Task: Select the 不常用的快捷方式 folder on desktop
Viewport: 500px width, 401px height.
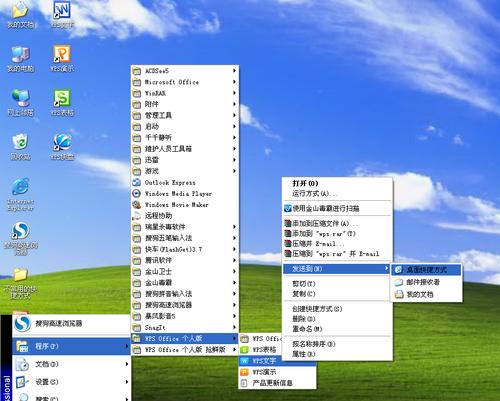Action: pyautogui.click(x=20, y=283)
